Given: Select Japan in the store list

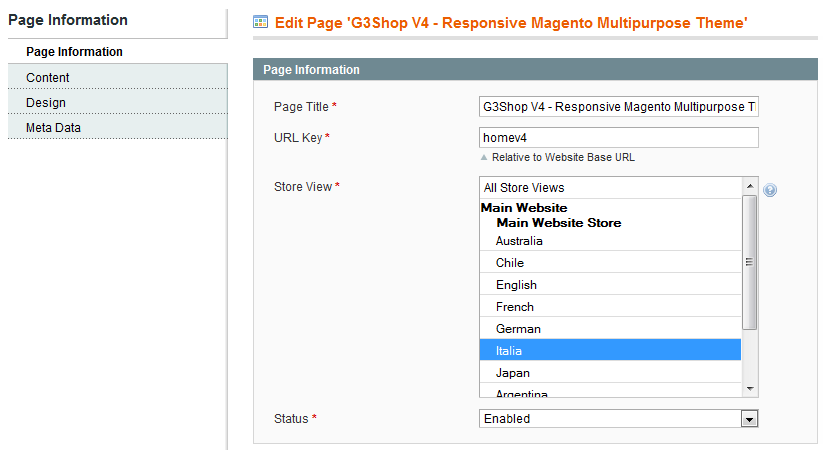Looking at the screenshot, I should point(610,373).
